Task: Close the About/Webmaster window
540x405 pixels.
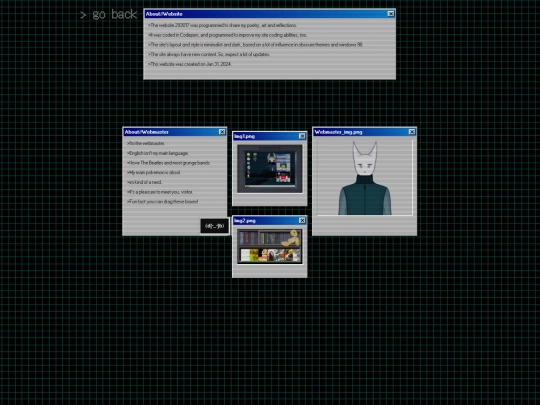Action: click(x=222, y=132)
